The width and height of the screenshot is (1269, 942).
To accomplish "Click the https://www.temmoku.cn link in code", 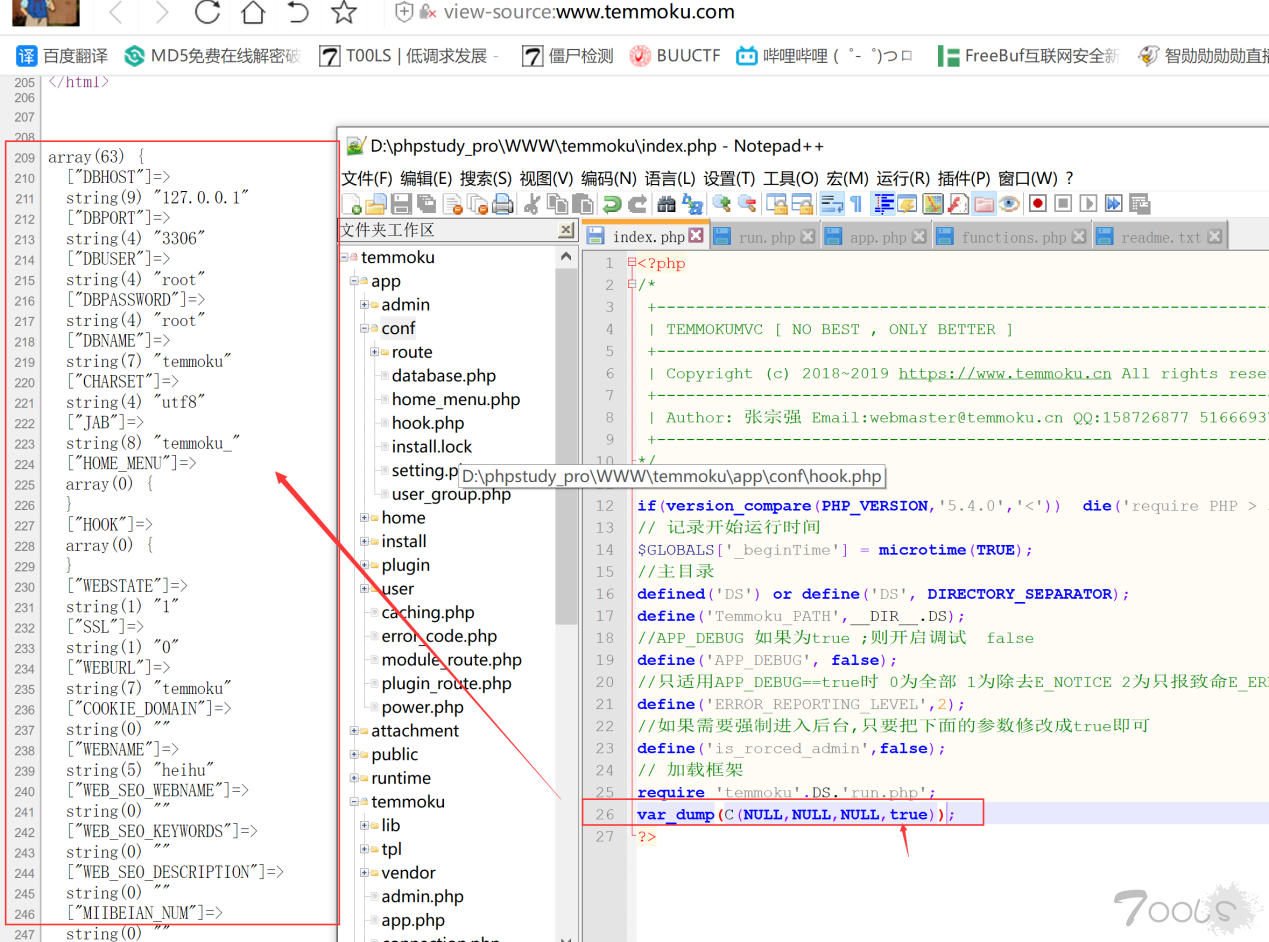I will [1005, 374].
